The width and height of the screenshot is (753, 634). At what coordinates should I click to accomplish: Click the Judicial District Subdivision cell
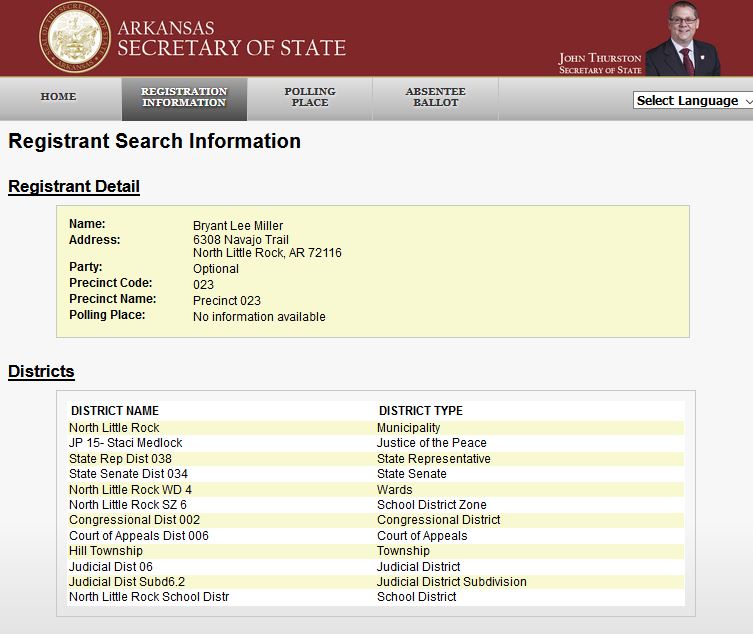(x=451, y=582)
